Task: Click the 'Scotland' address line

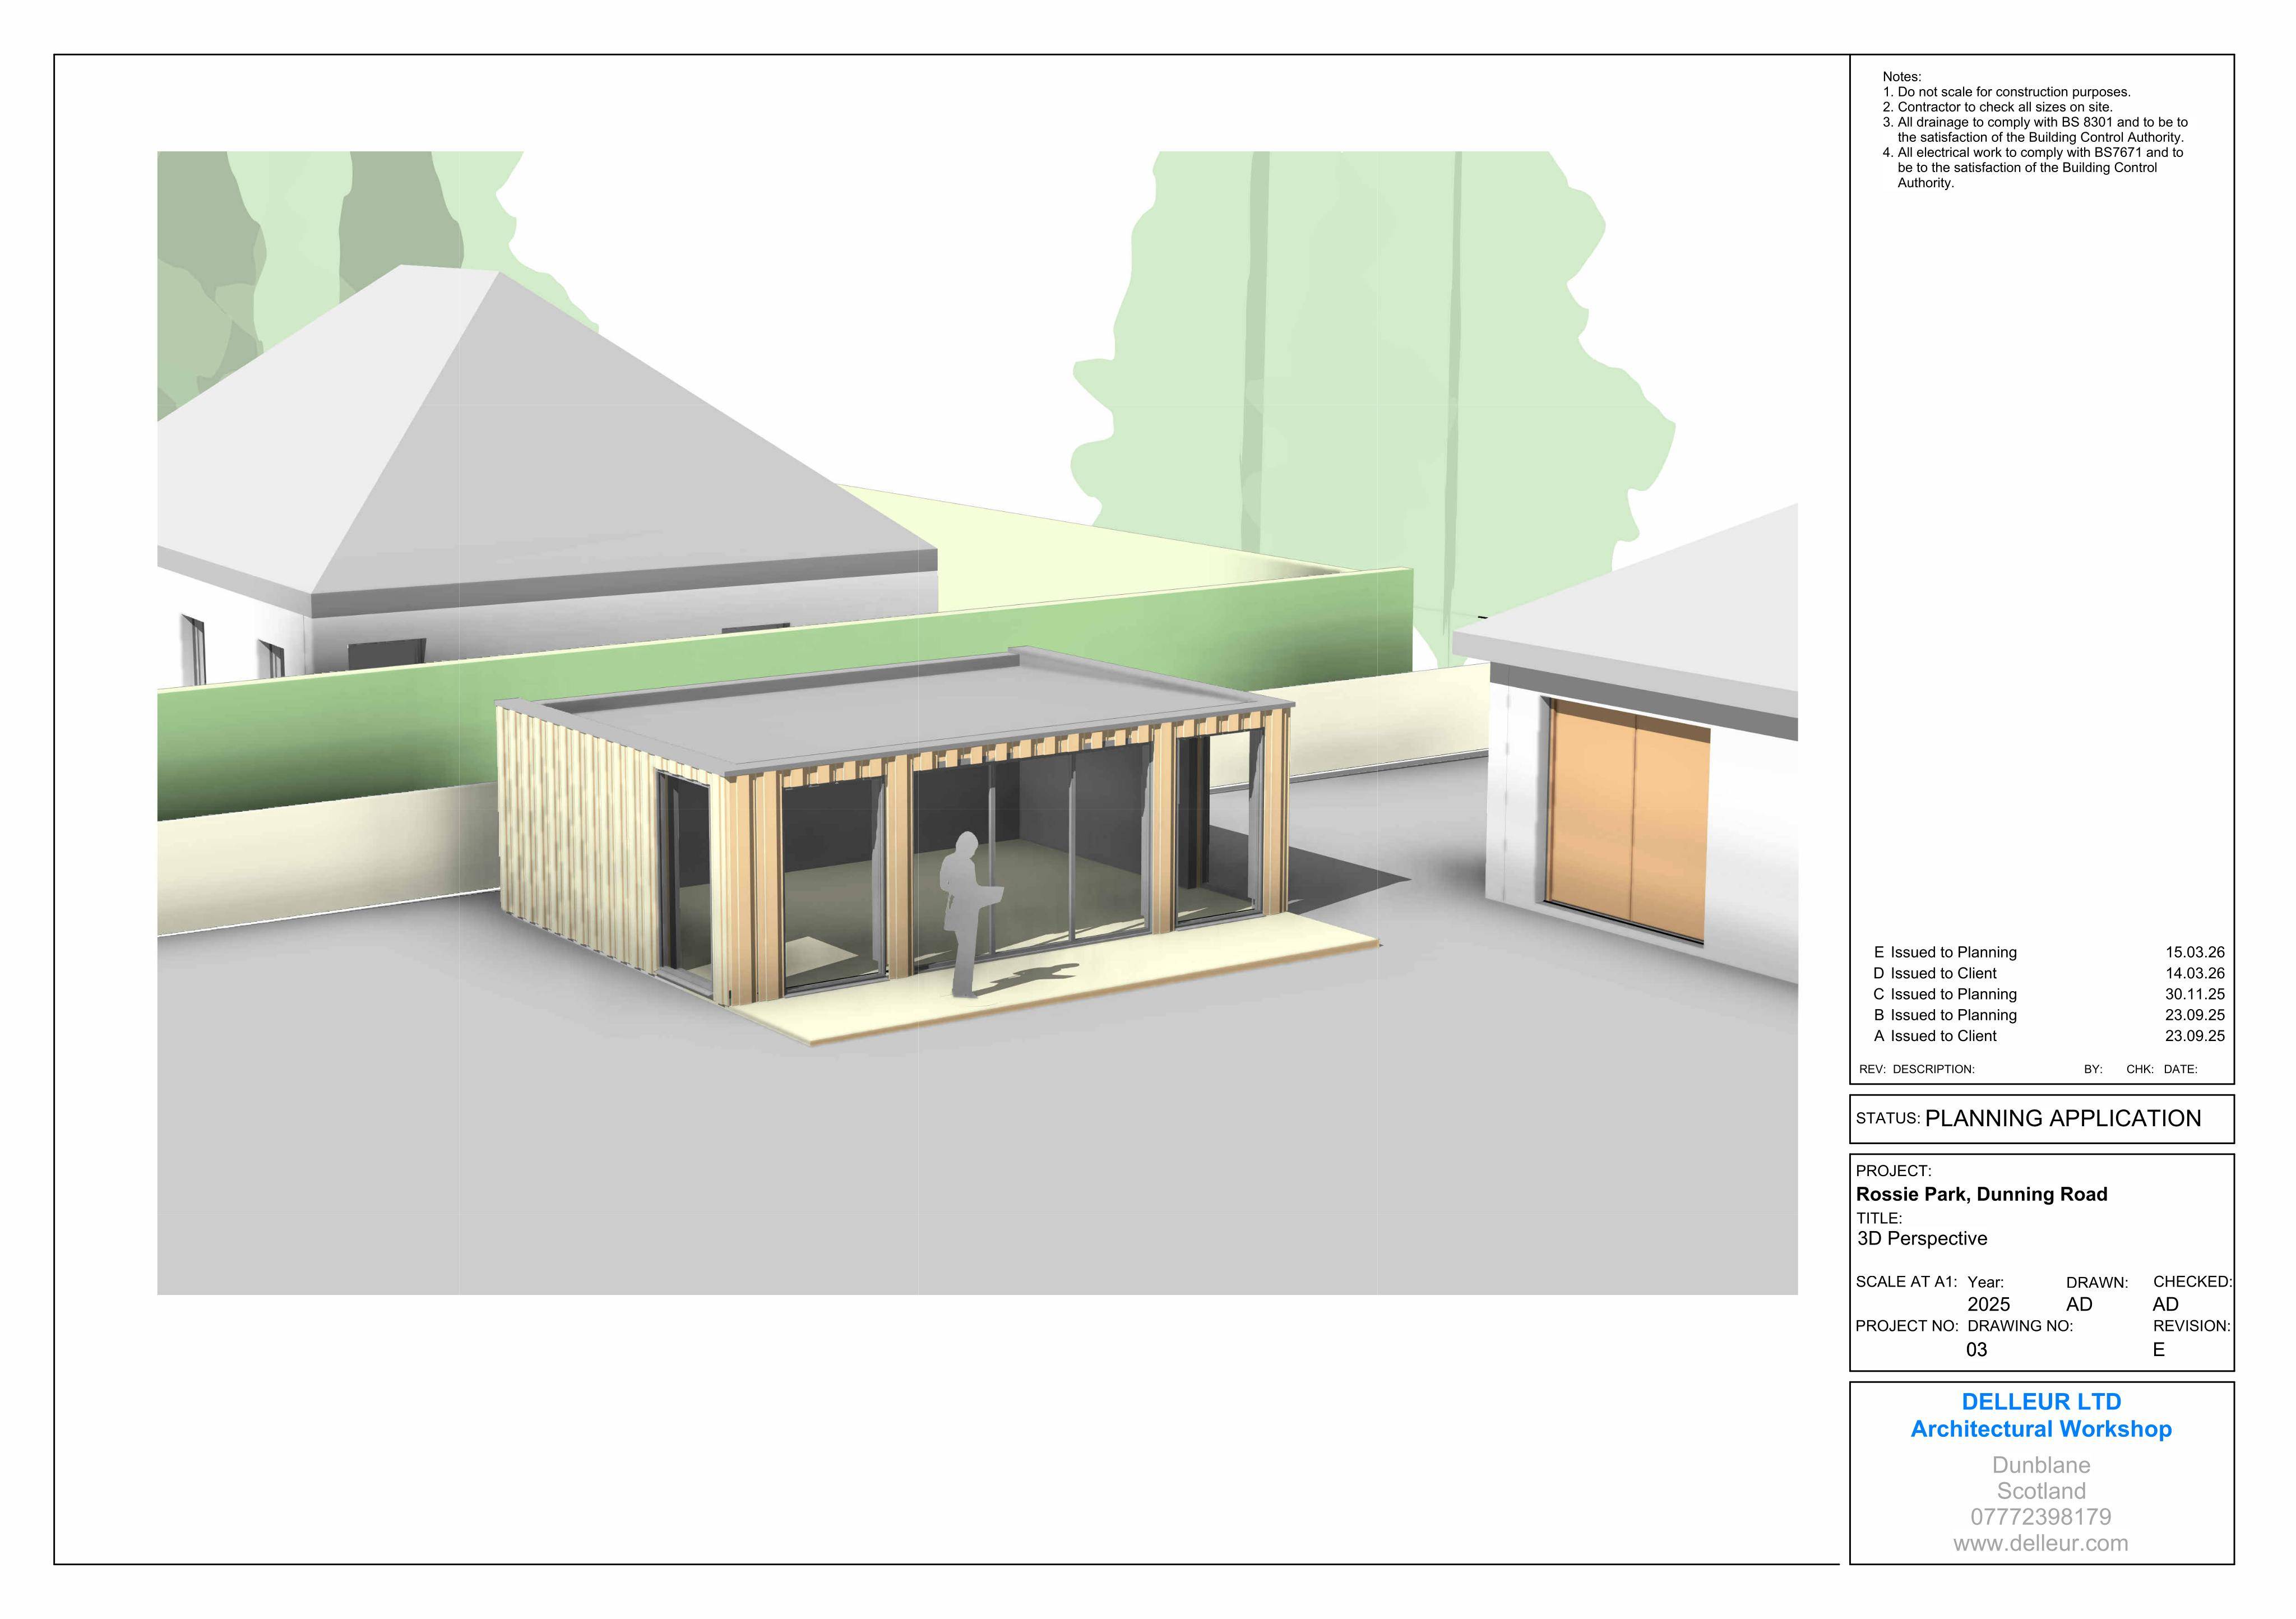Action: coord(2041,1491)
